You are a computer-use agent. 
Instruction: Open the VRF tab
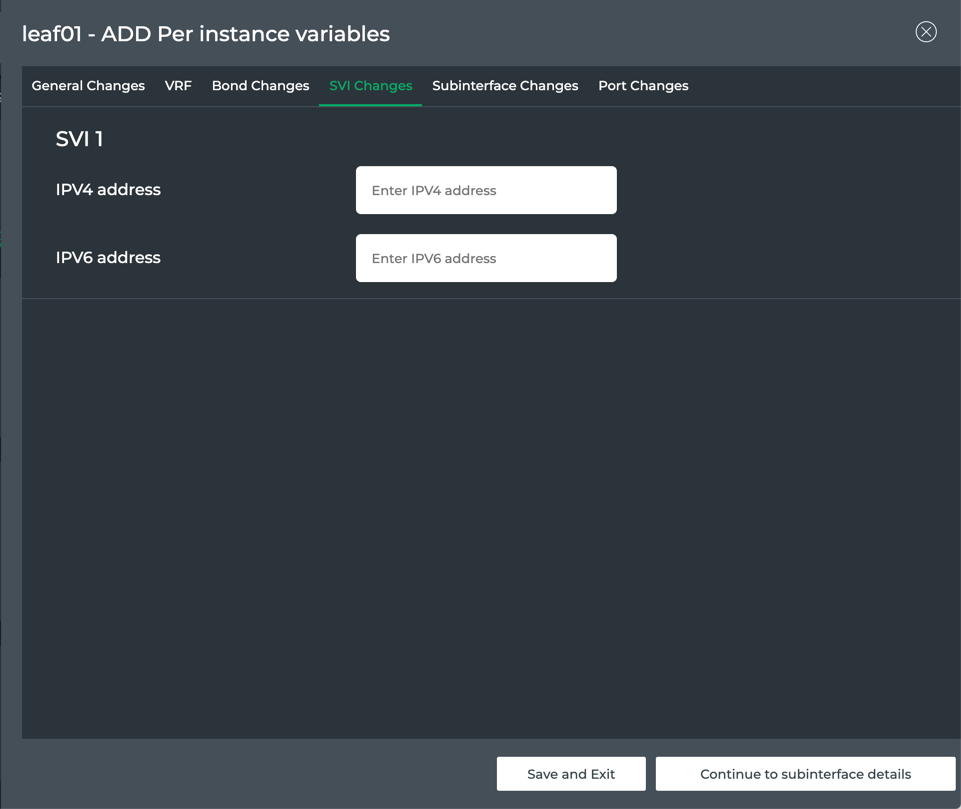(x=178, y=86)
